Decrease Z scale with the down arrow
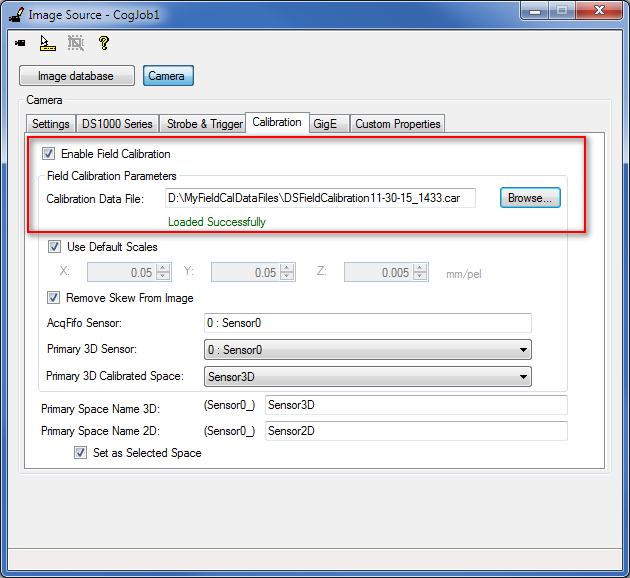The width and height of the screenshot is (630, 578). (x=419, y=276)
